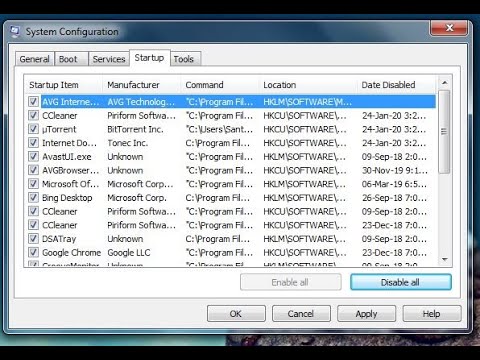Select the AVGBrowser... row name
Viewport: 480px width, 360px height.
[71, 170]
